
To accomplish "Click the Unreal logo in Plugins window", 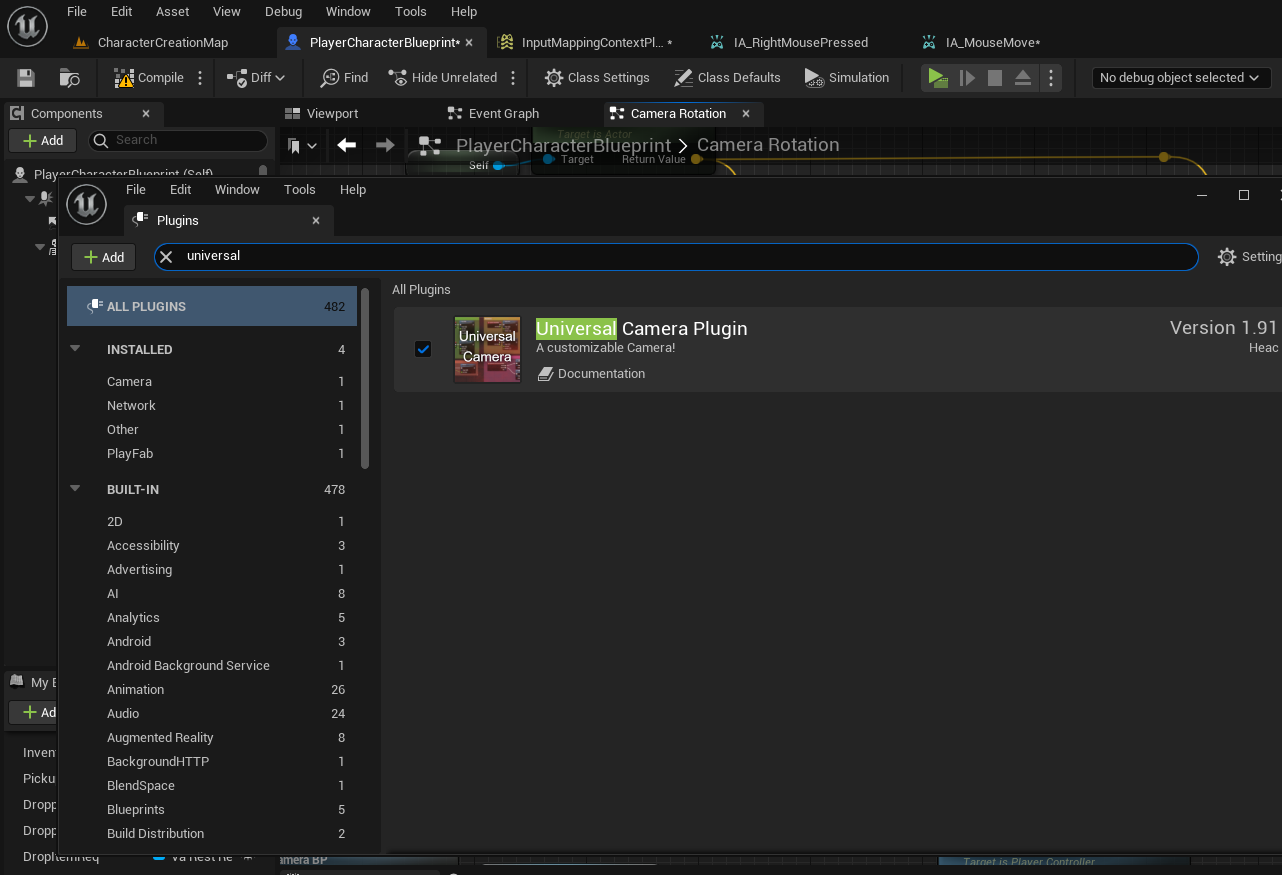I will click(86, 203).
